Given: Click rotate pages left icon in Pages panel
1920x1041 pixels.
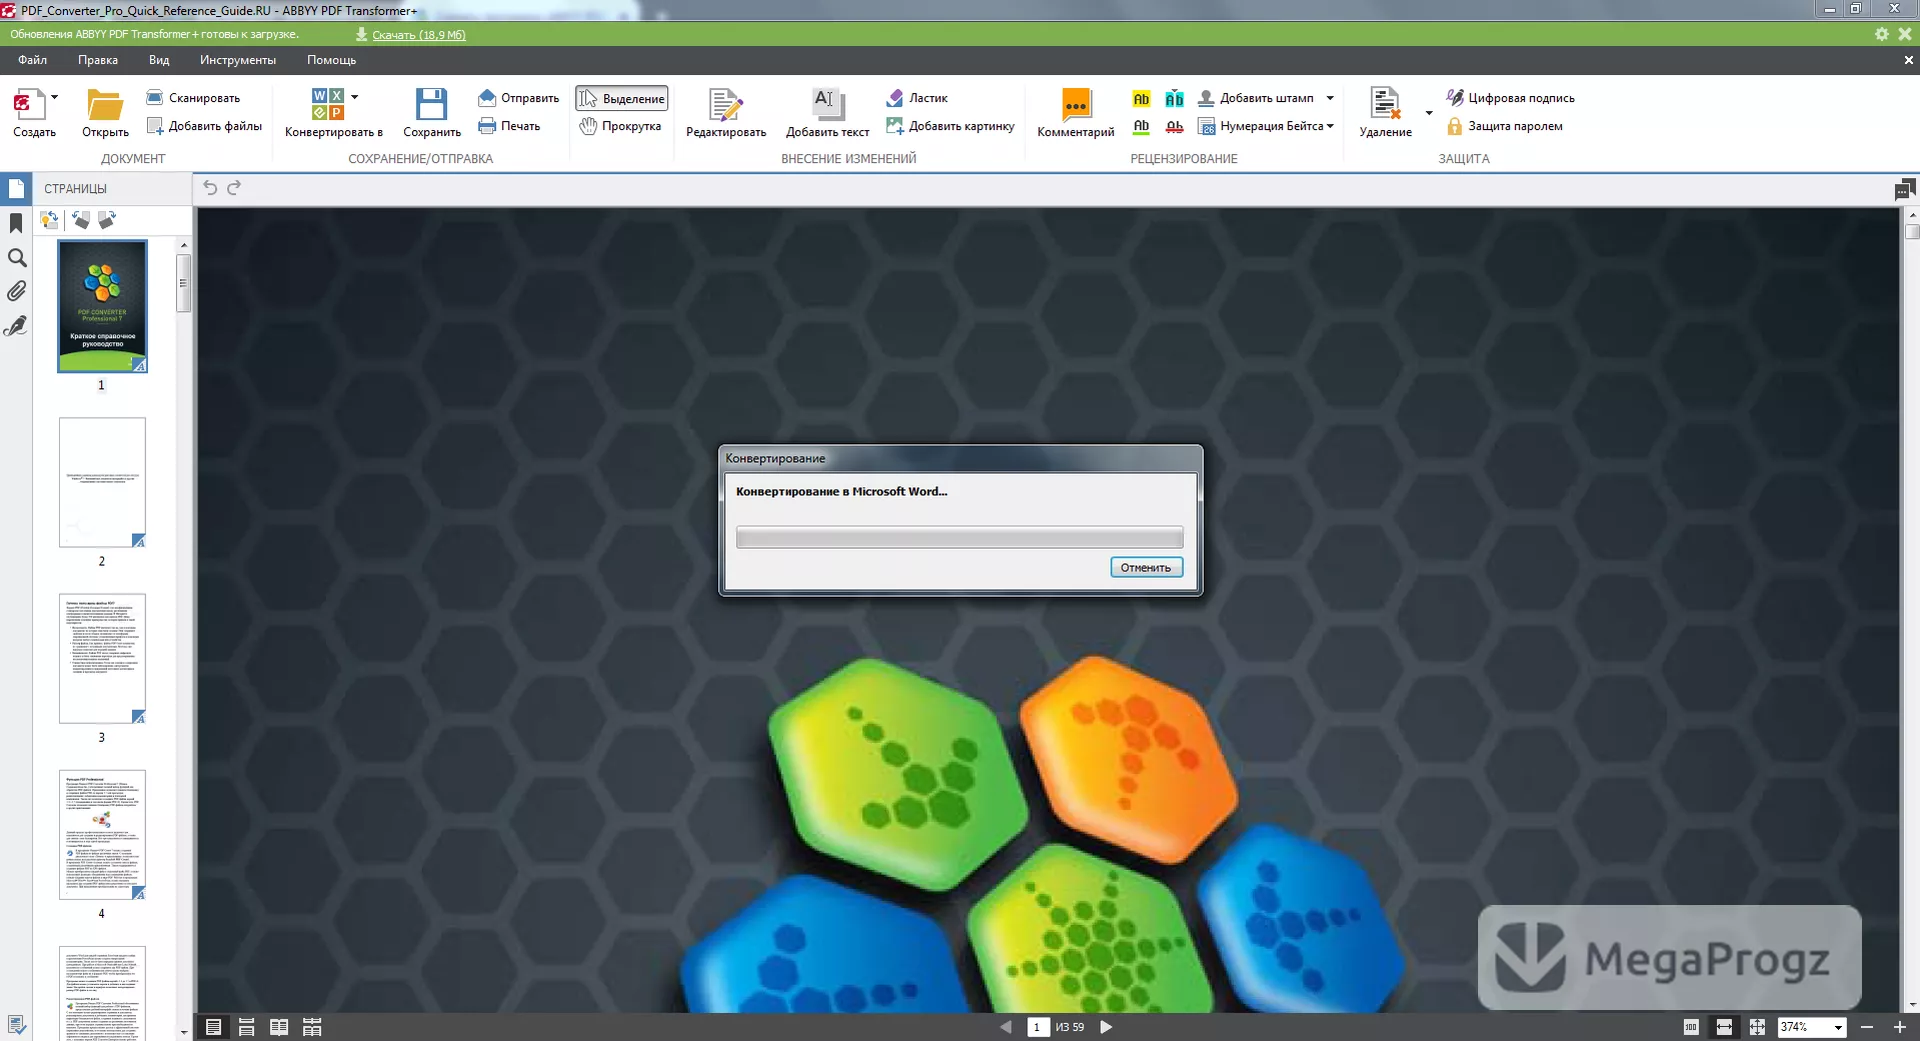Looking at the screenshot, I should pos(80,219).
